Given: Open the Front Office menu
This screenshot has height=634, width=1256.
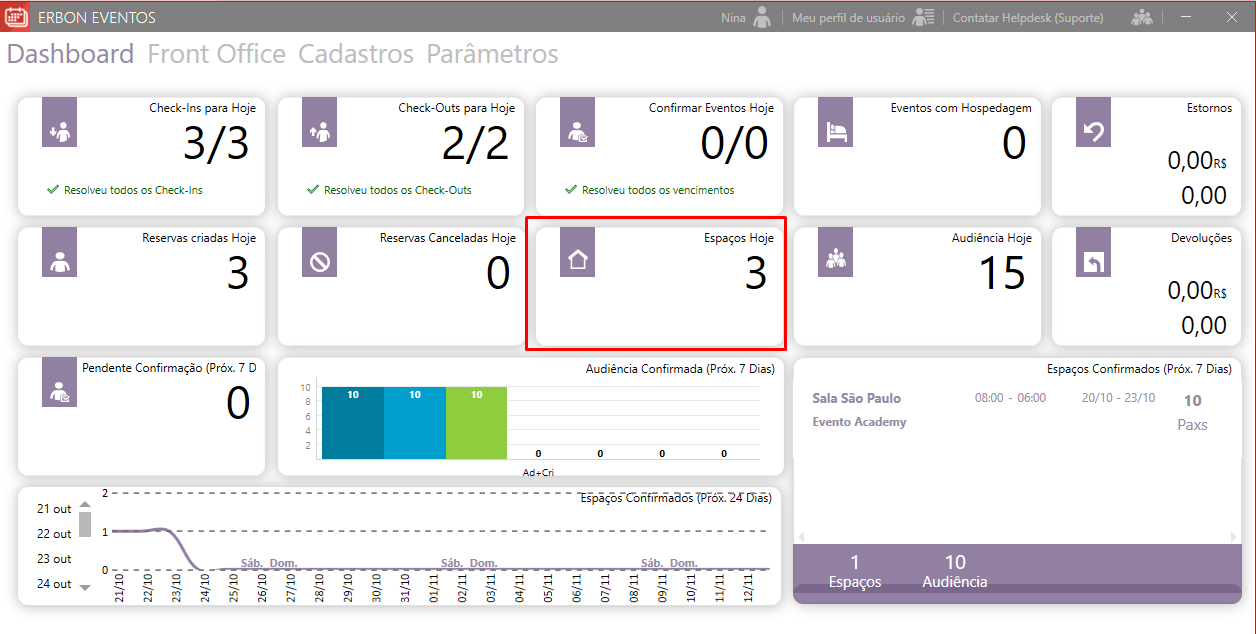Looking at the screenshot, I should click(x=216, y=54).
